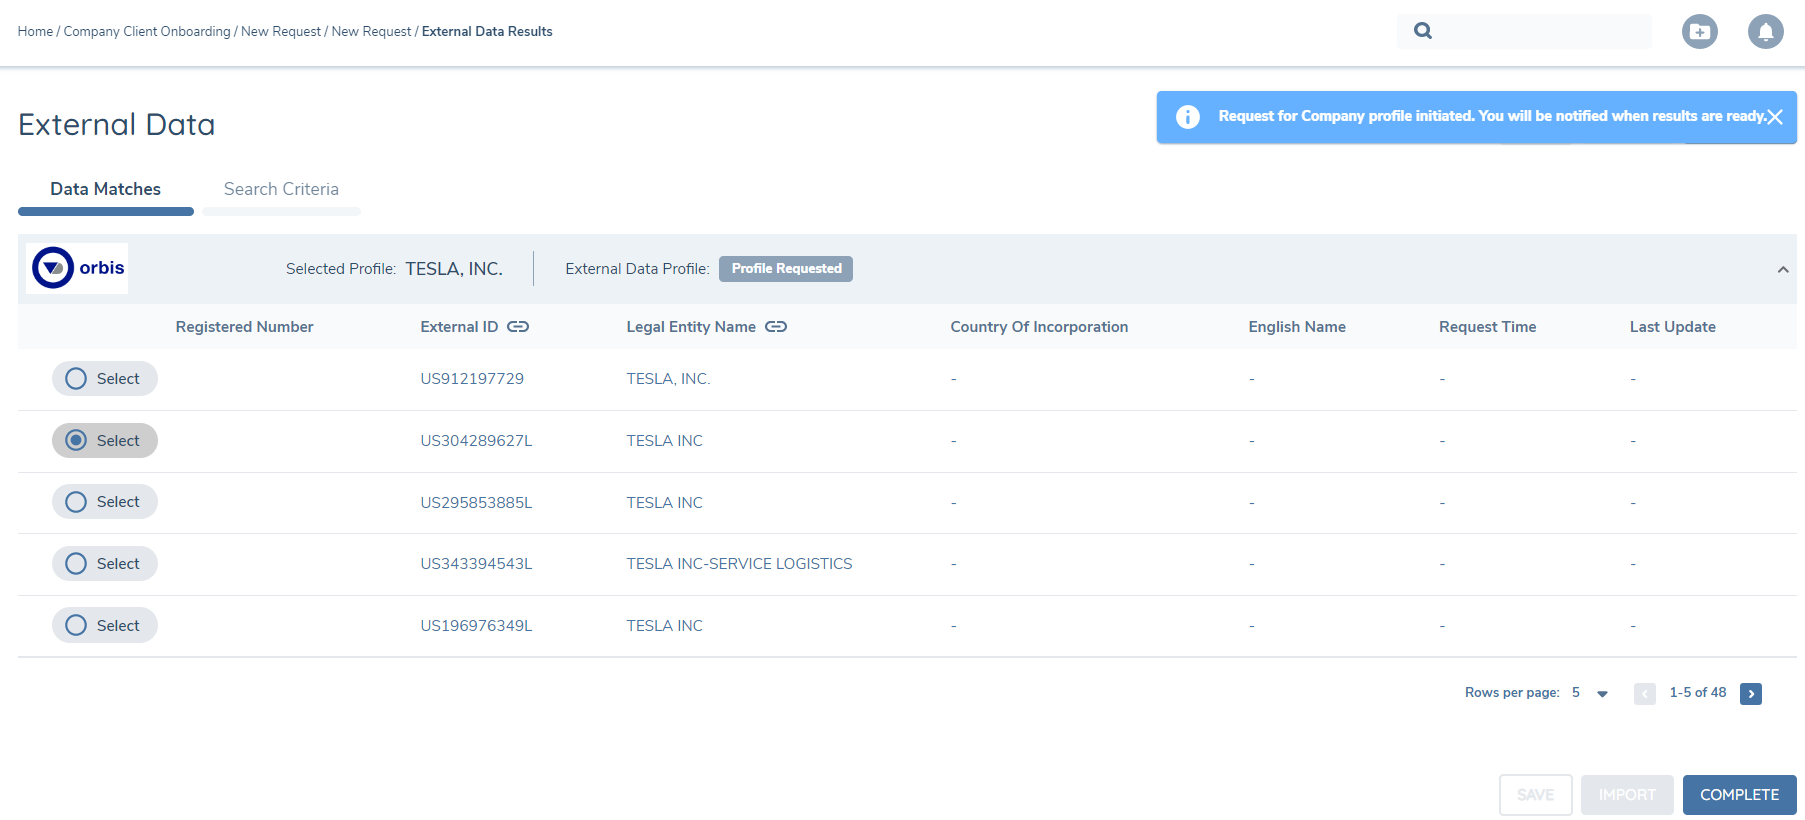Image resolution: width=1805 pixels, height=820 pixels.
Task: Click link icon beside External ID header
Action: pyautogui.click(x=518, y=327)
